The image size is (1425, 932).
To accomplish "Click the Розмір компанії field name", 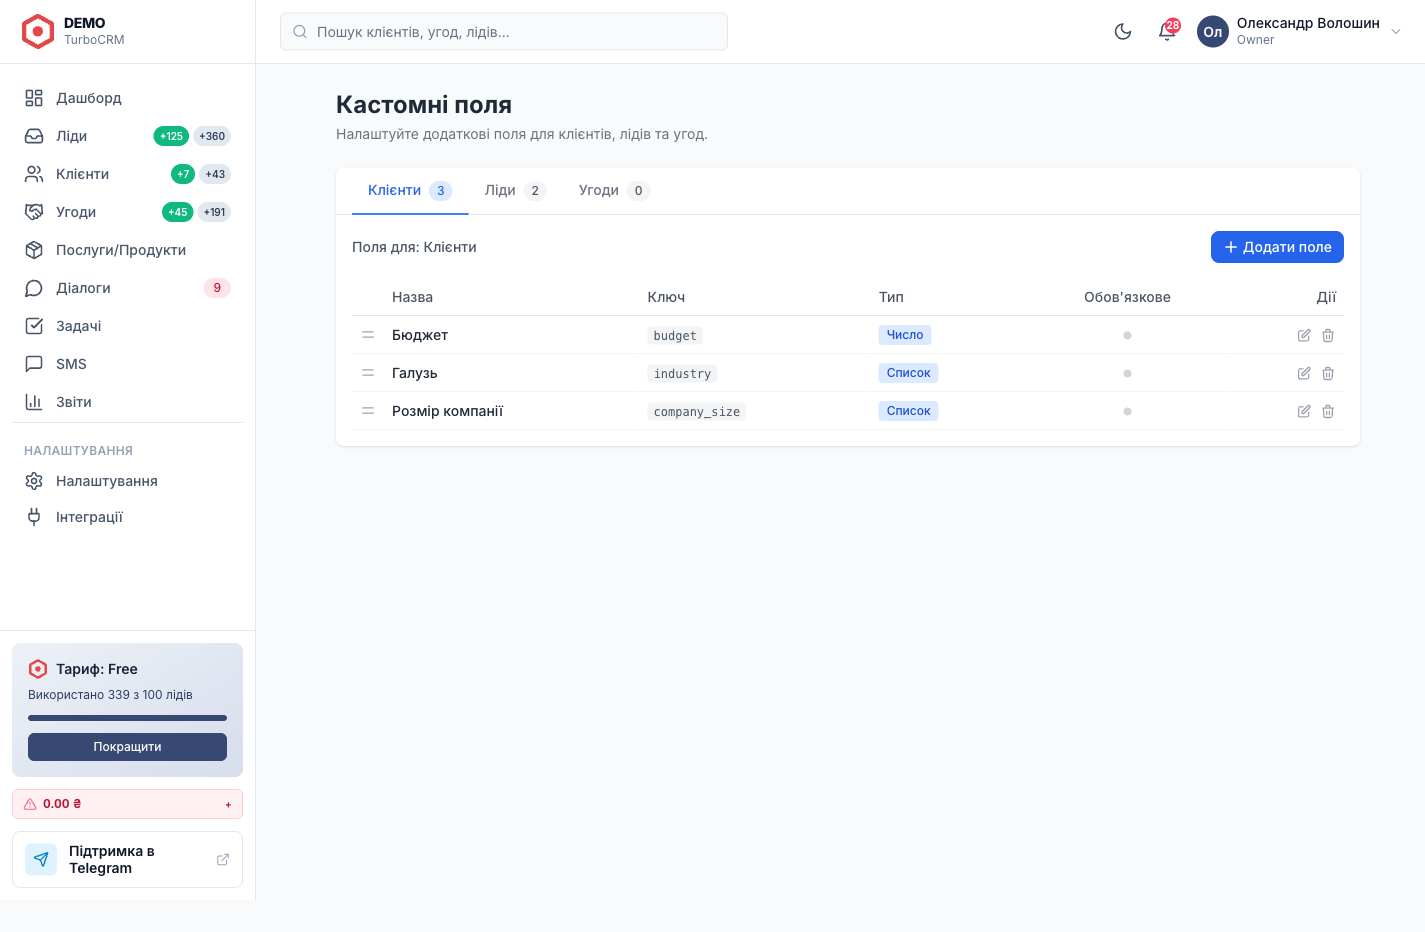I will (447, 411).
